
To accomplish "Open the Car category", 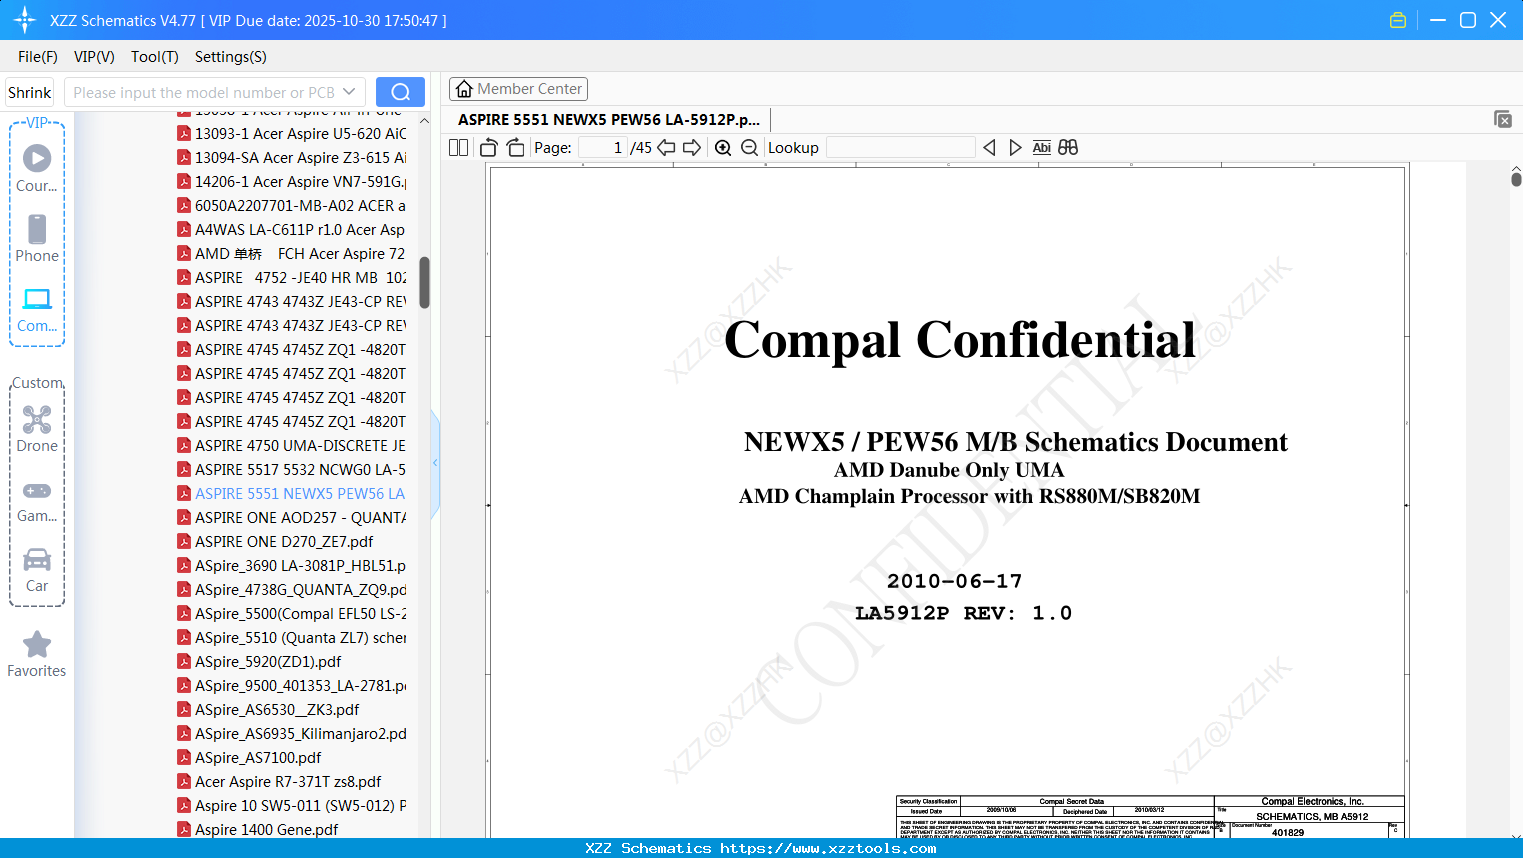I will [x=37, y=570].
